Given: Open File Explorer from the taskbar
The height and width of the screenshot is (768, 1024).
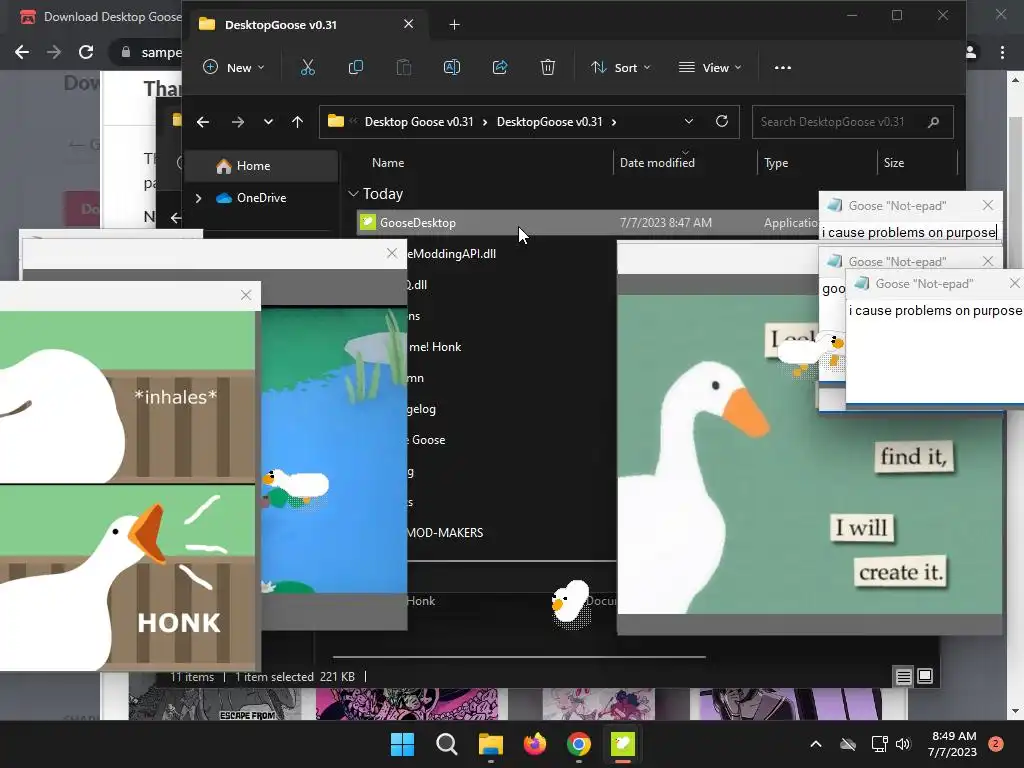Looking at the screenshot, I should pyautogui.click(x=490, y=744).
